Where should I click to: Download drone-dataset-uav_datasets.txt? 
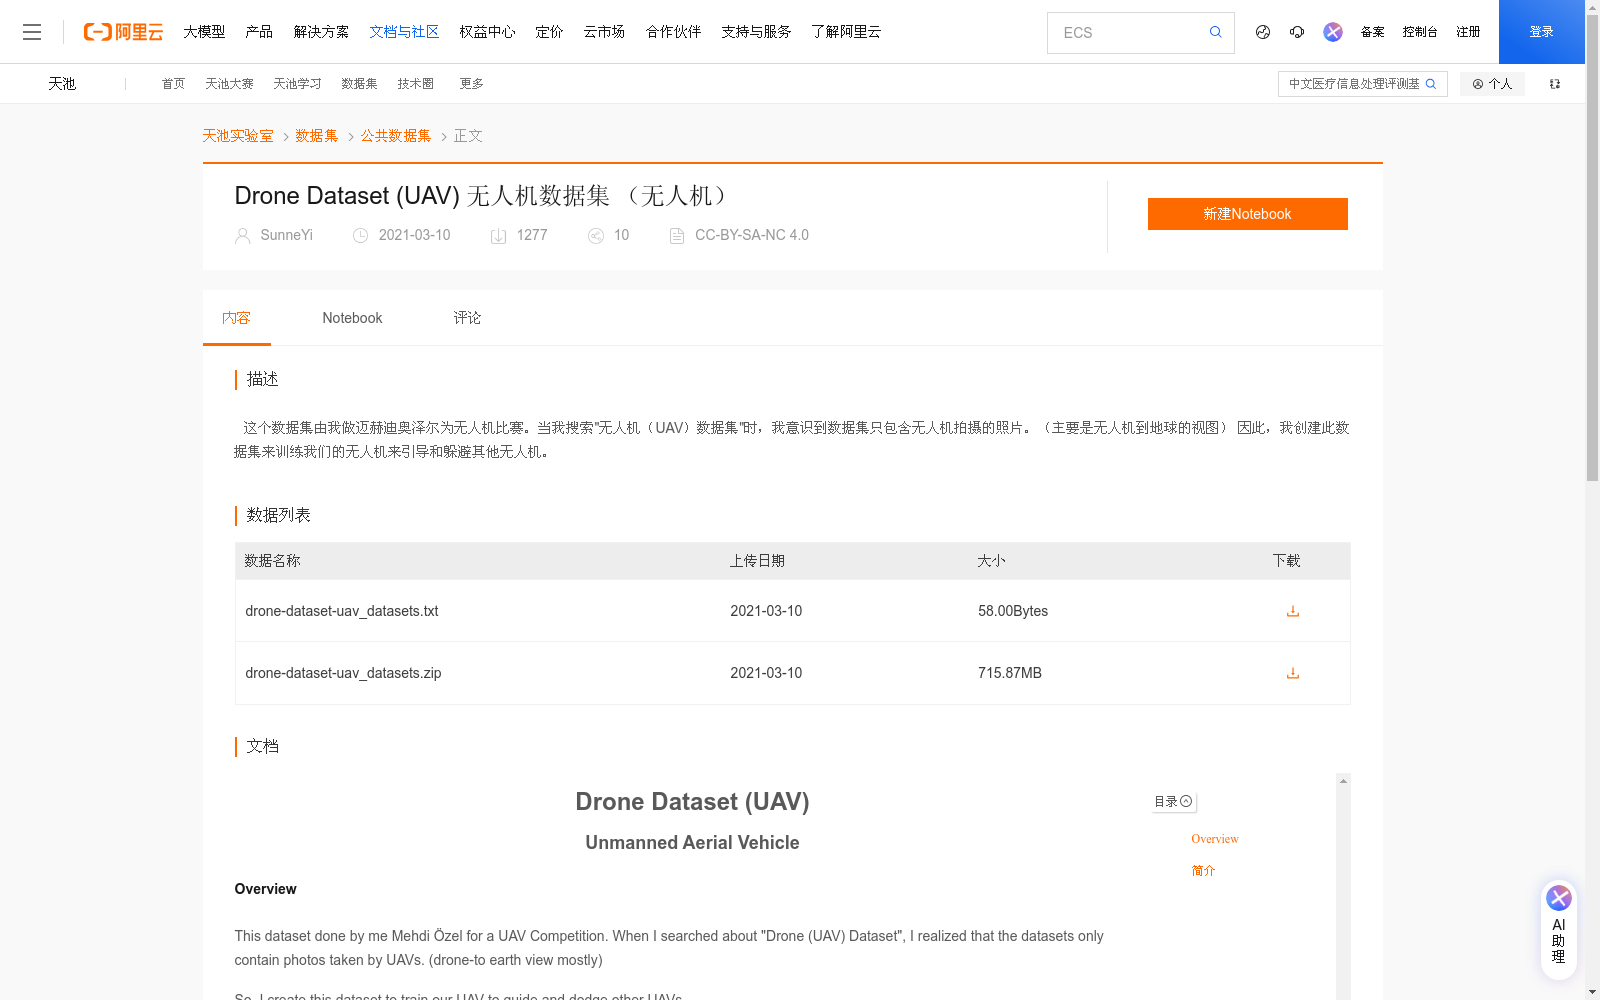(x=1293, y=611)
